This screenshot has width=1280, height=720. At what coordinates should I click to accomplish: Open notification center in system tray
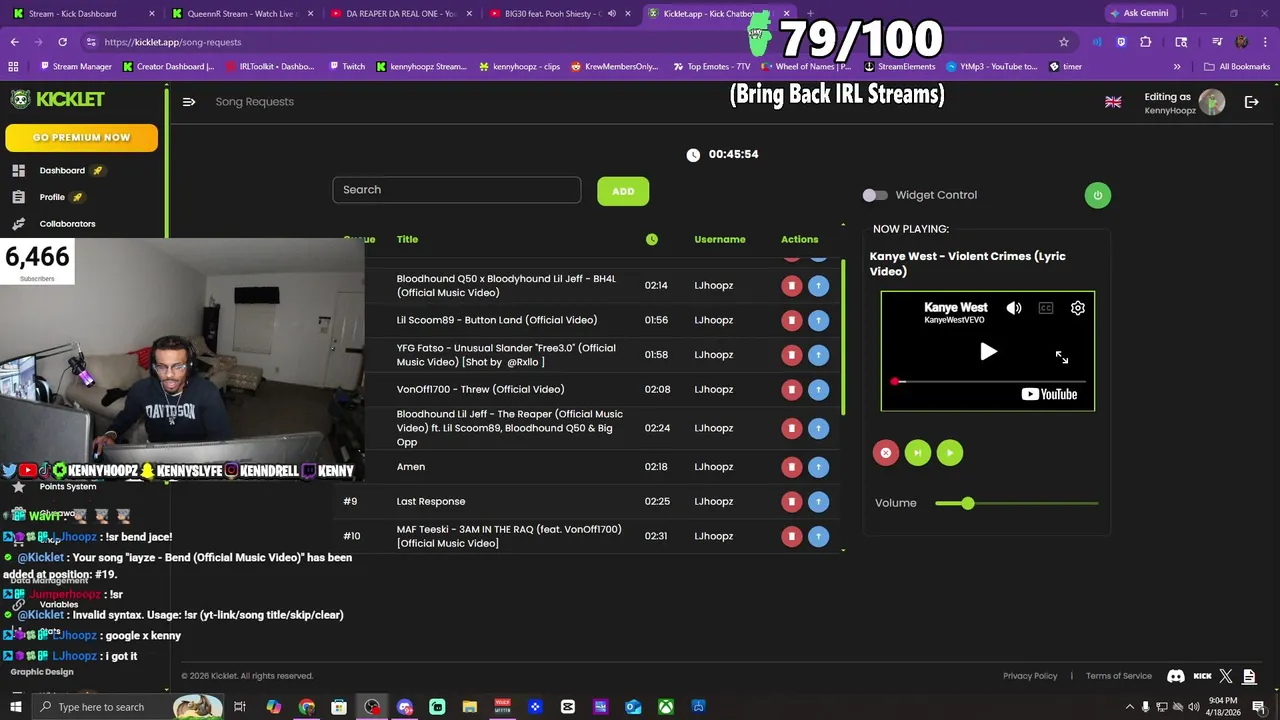(x=1258, y=707)
